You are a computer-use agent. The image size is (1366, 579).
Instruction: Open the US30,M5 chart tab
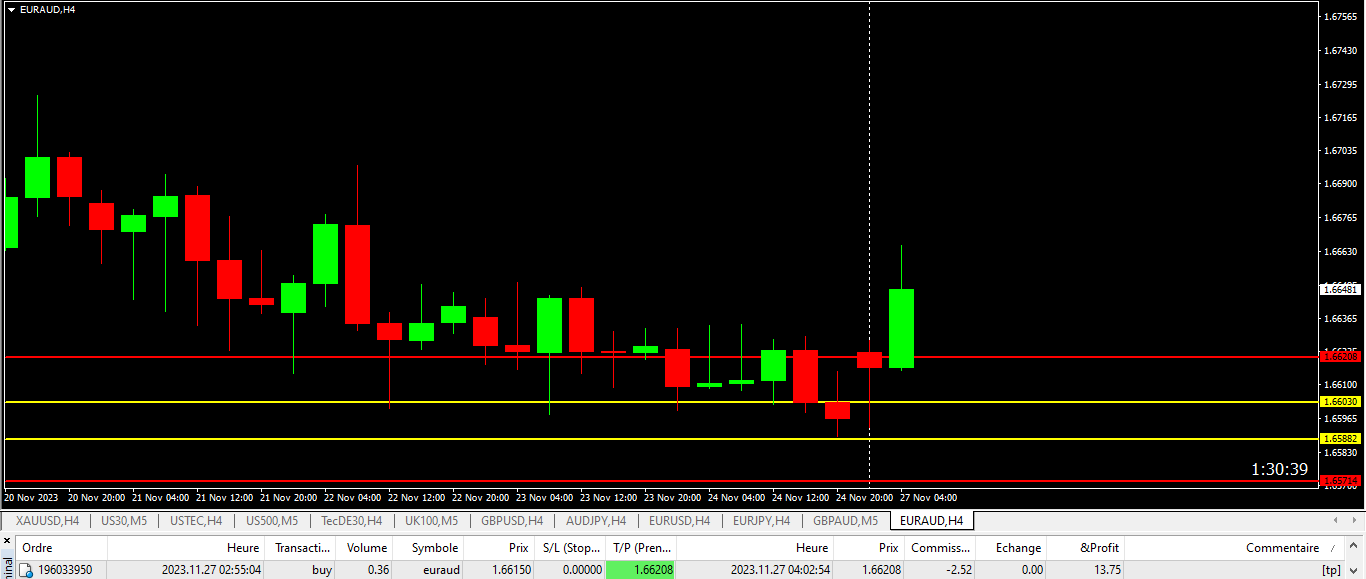[x=124, y=521]
